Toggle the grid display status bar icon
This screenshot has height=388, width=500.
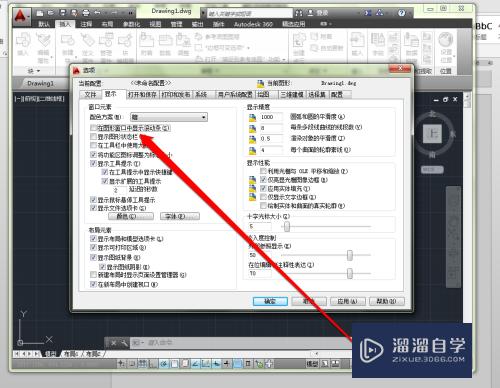142,364
